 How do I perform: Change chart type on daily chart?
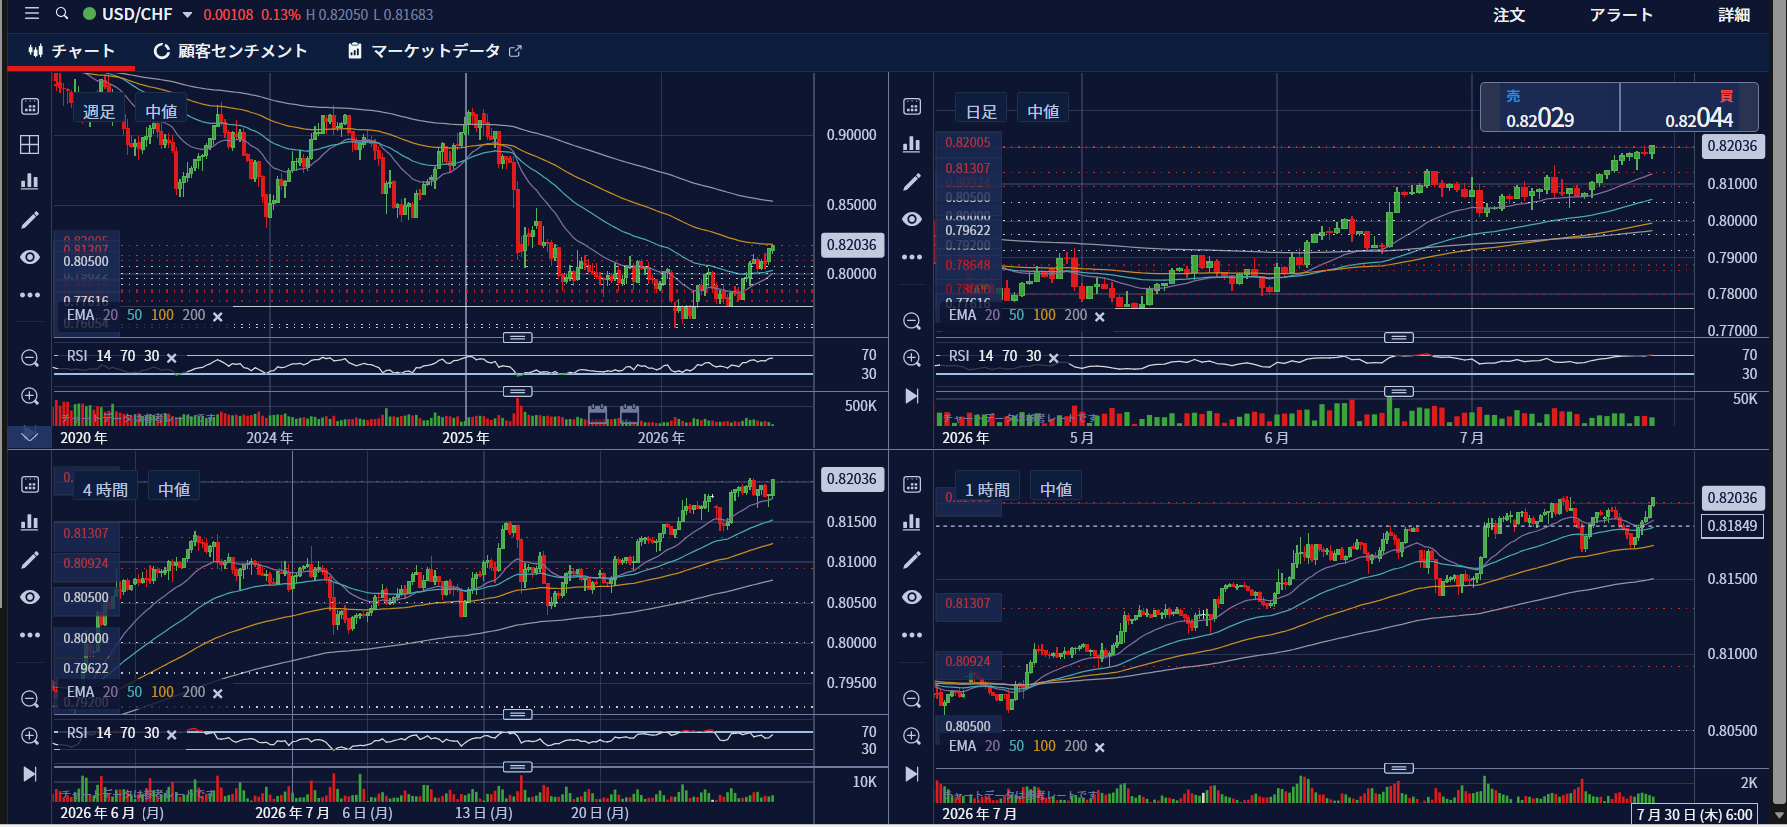point(912,144)
